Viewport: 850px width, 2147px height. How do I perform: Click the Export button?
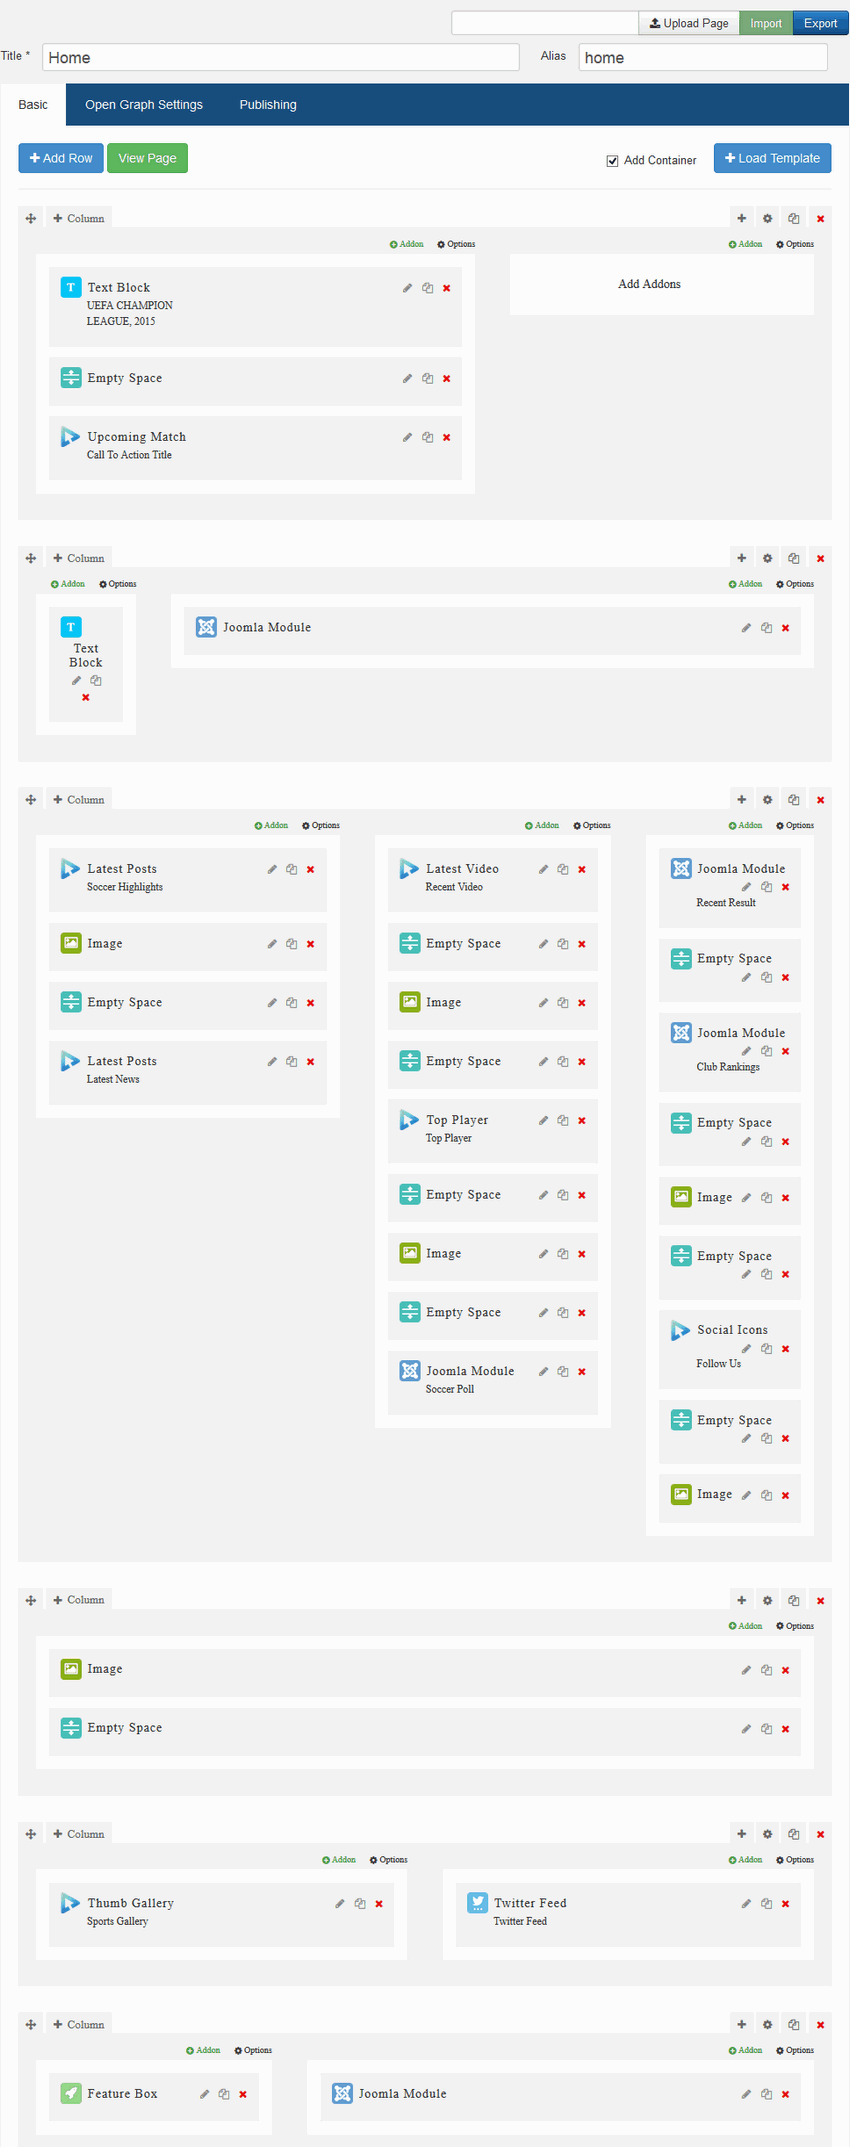(x=821, y=23)
